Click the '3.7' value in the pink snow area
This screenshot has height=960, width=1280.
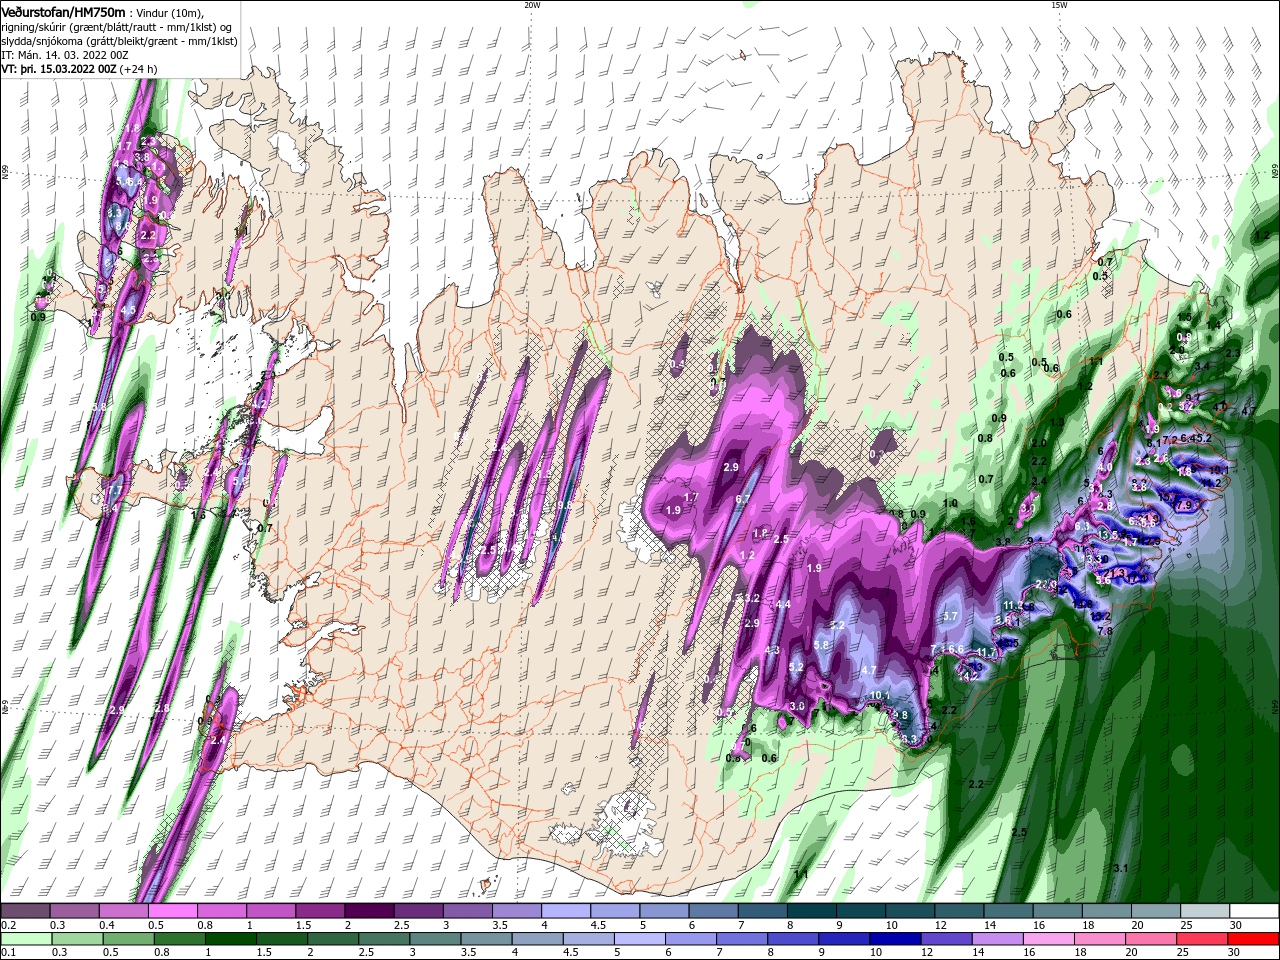[950, 616]
